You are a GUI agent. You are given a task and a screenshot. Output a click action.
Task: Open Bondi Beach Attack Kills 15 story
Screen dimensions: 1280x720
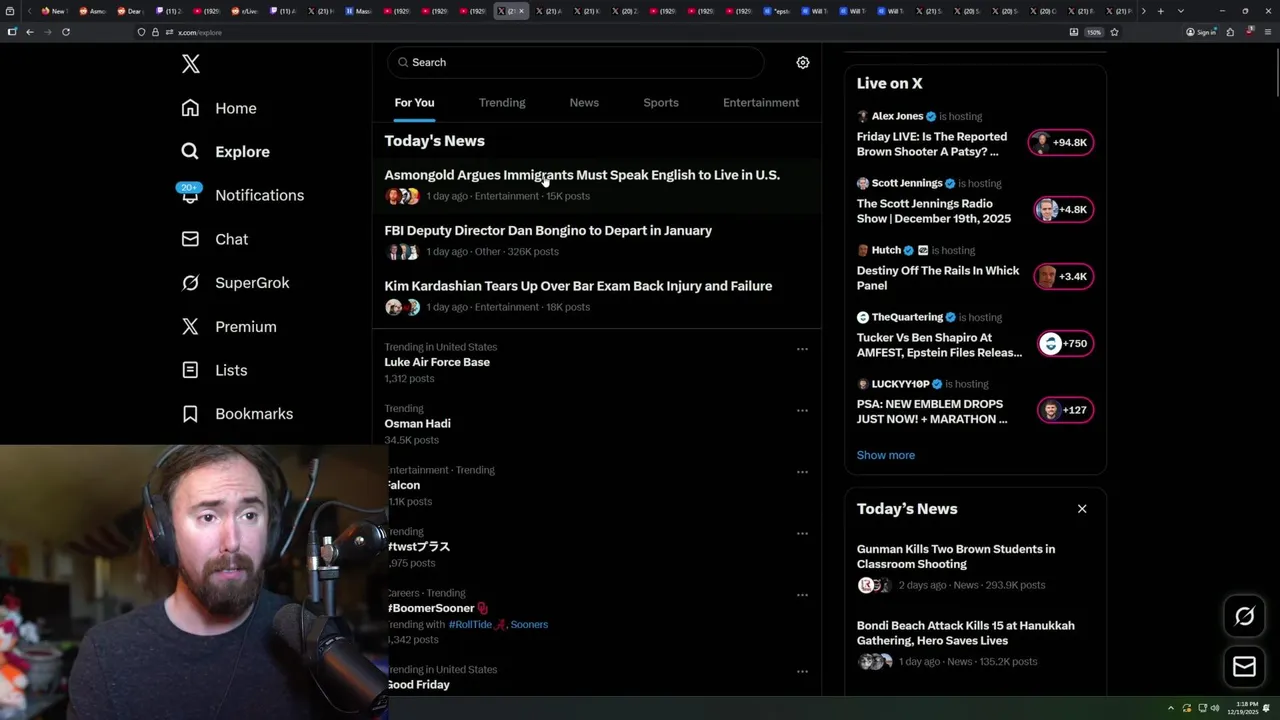966,633
